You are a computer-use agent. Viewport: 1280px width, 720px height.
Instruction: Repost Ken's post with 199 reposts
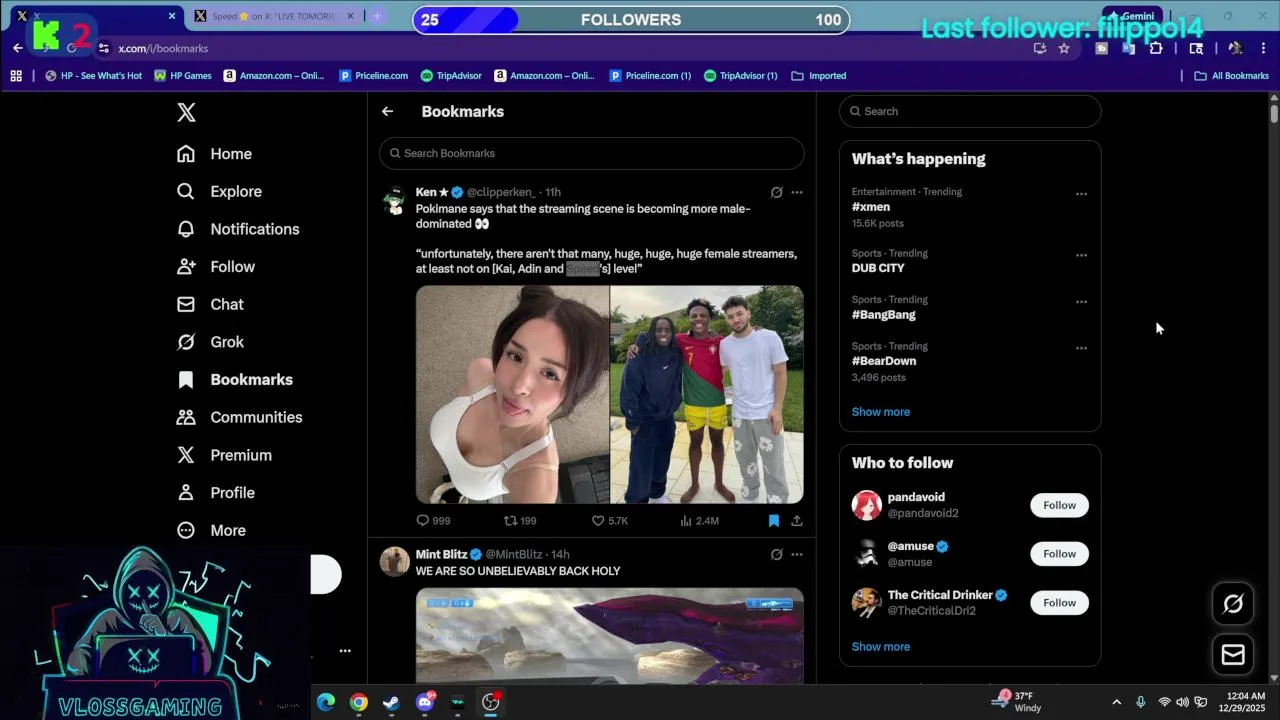coord(520,521)
